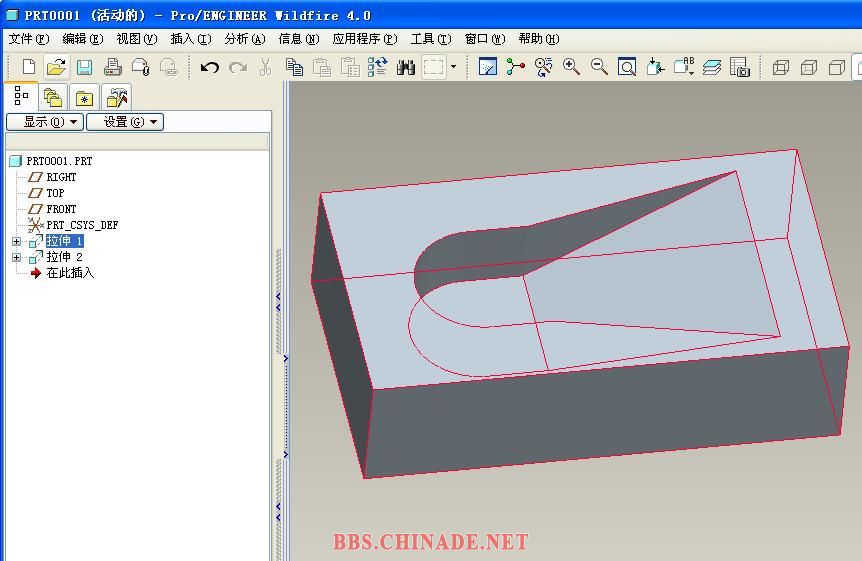Save the part with the floppy disk icon

pyautogui.click(x=84, y=67)
